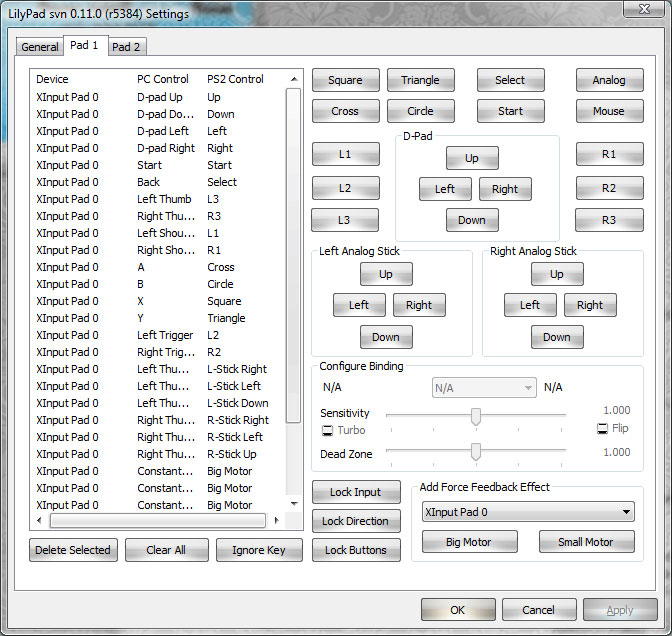
Task: Click the Cross binding button
Action: (345, 111)
